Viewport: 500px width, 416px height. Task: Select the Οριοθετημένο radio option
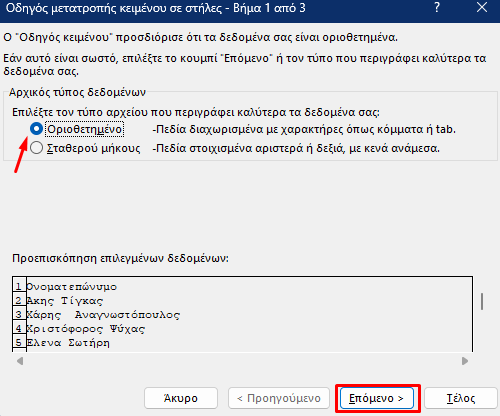36,129
